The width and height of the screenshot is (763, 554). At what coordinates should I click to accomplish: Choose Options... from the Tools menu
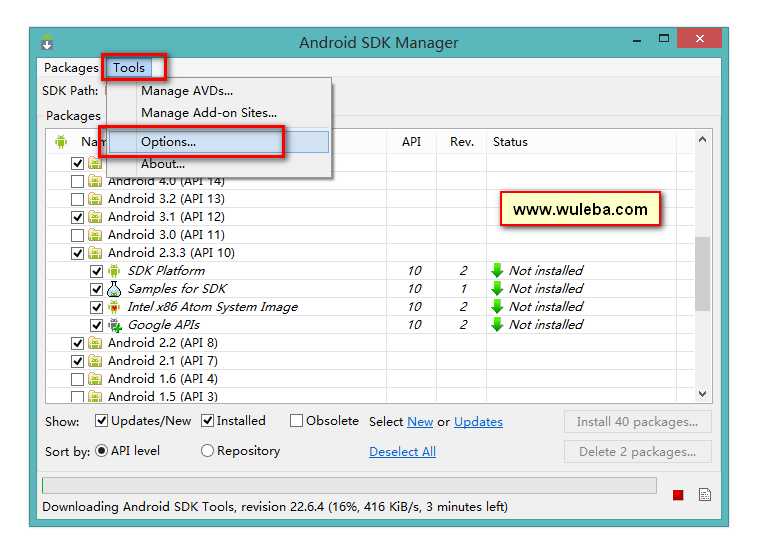[x=219, y=142]
